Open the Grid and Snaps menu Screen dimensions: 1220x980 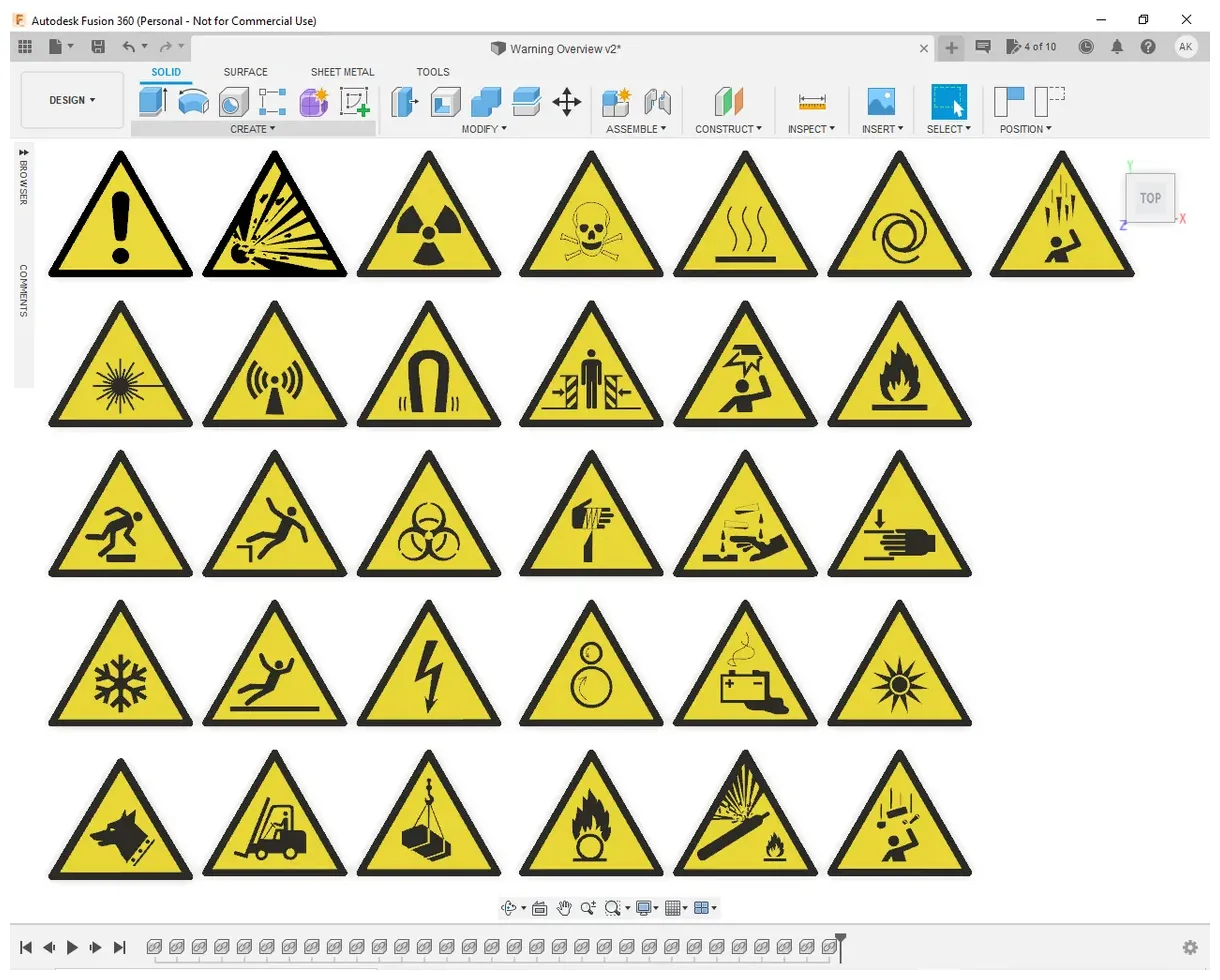tap(673, 908)
